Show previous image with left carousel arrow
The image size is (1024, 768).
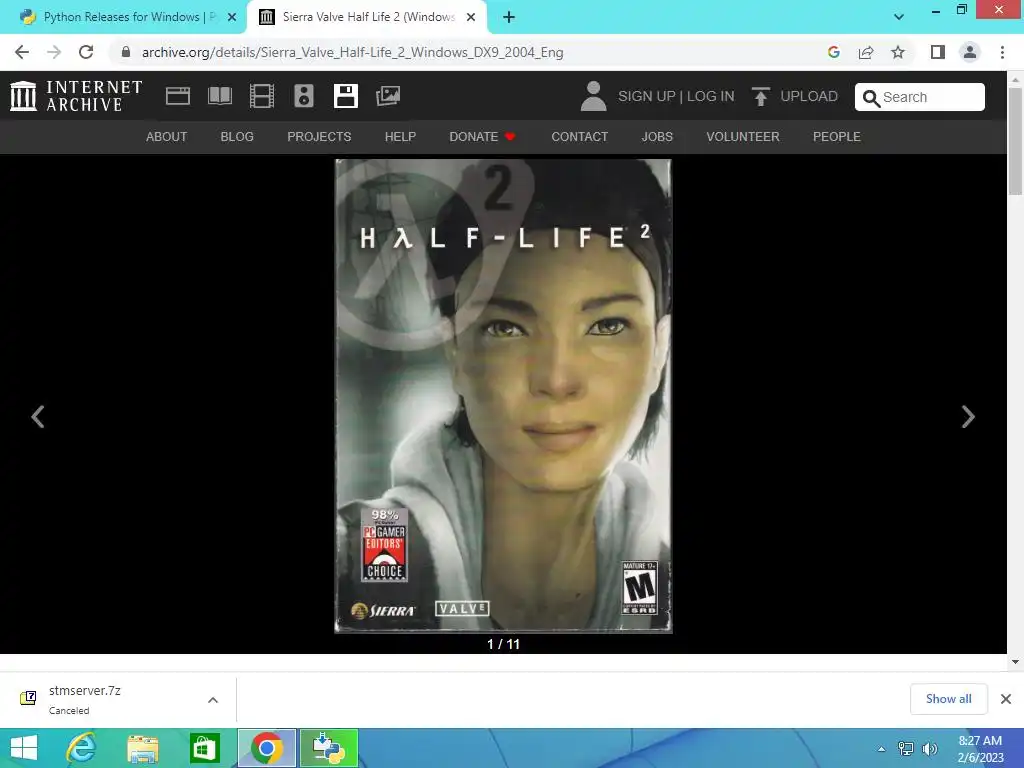(x=38, y=417)
